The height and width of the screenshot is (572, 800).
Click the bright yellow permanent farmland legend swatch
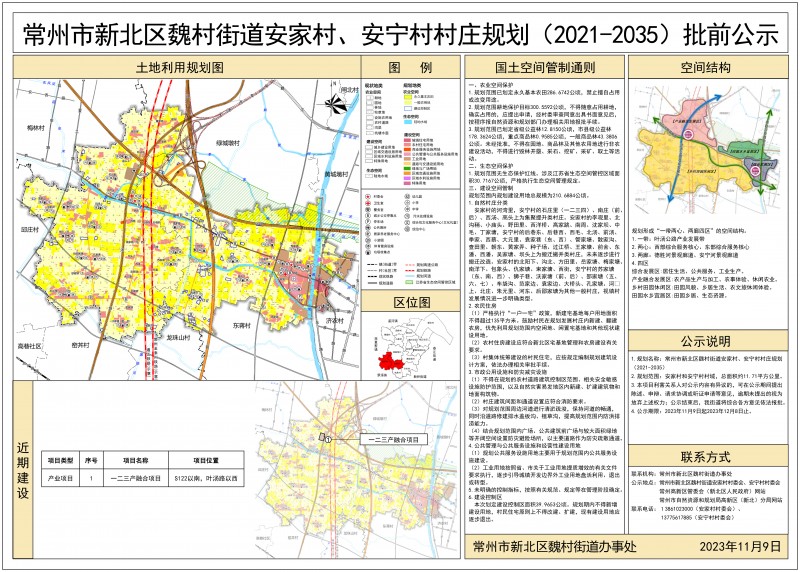click(408, 96)
